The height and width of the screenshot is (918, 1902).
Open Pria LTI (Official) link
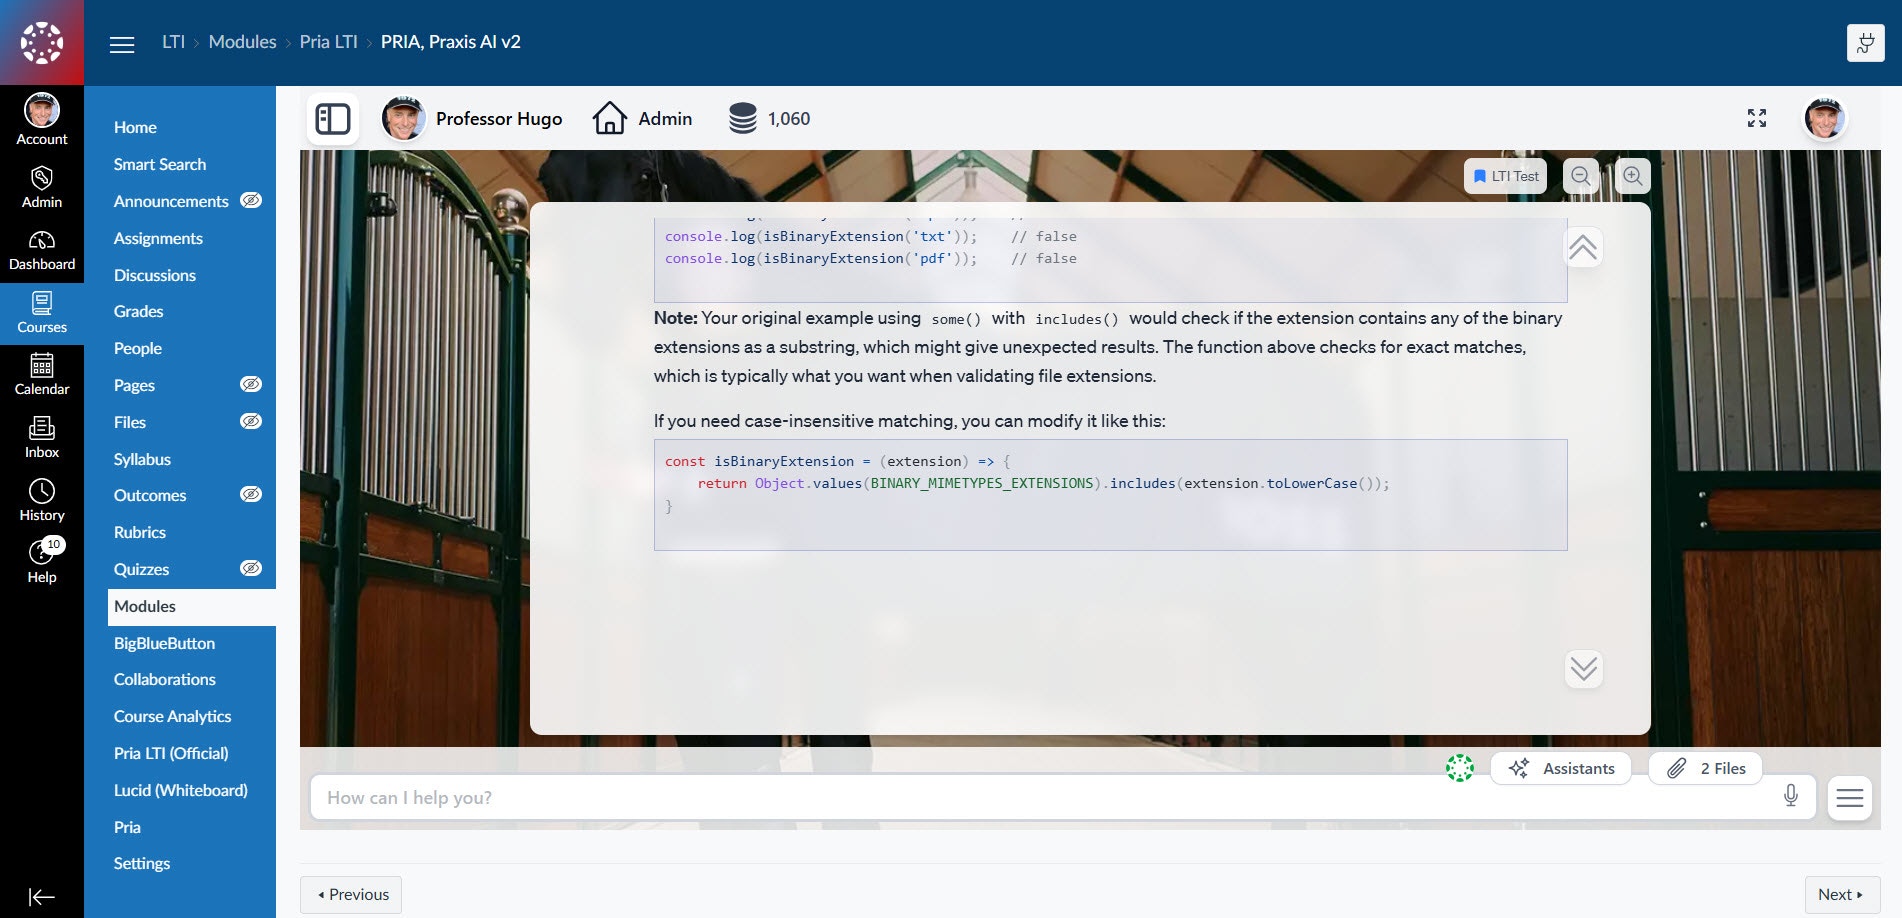[x=171, y=753]
